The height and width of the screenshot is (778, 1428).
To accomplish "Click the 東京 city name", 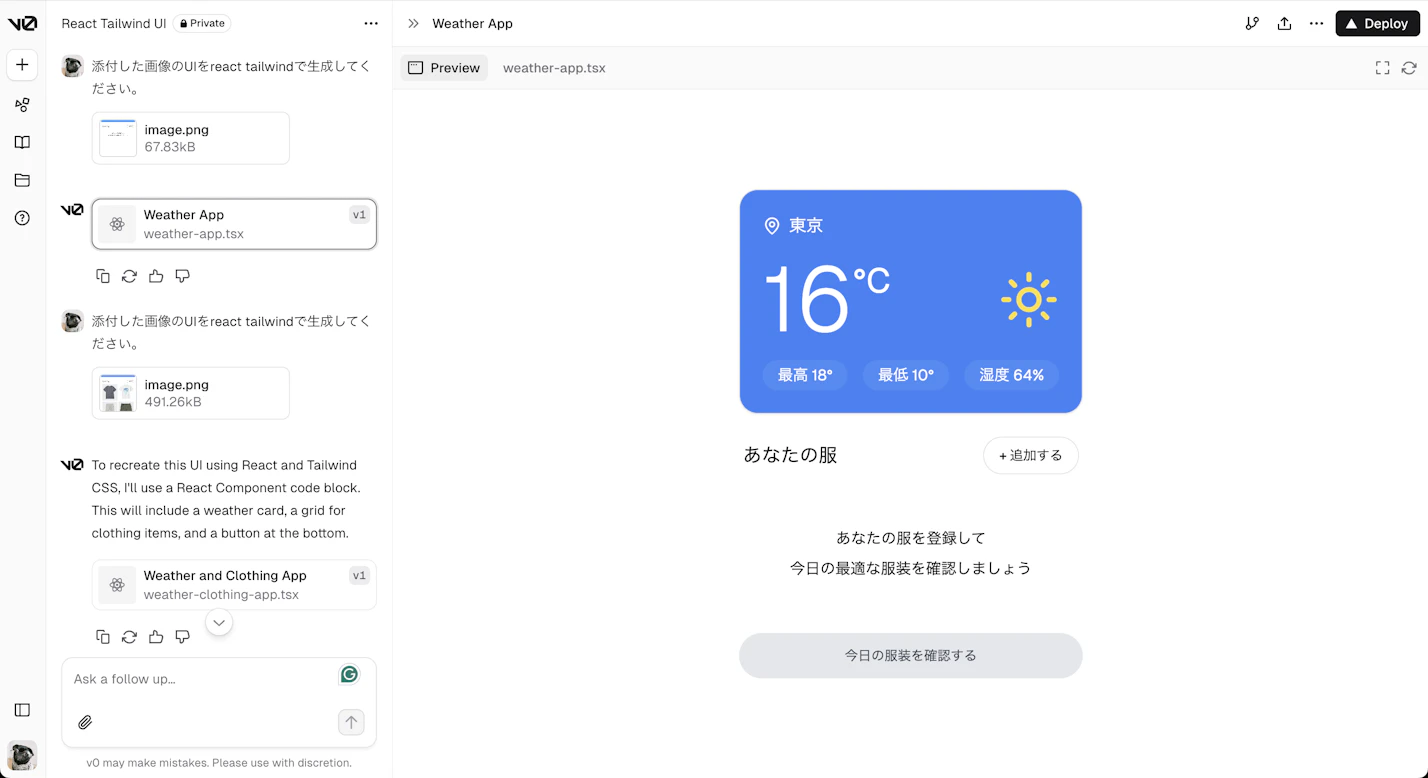I will click(x=806, y=226).
